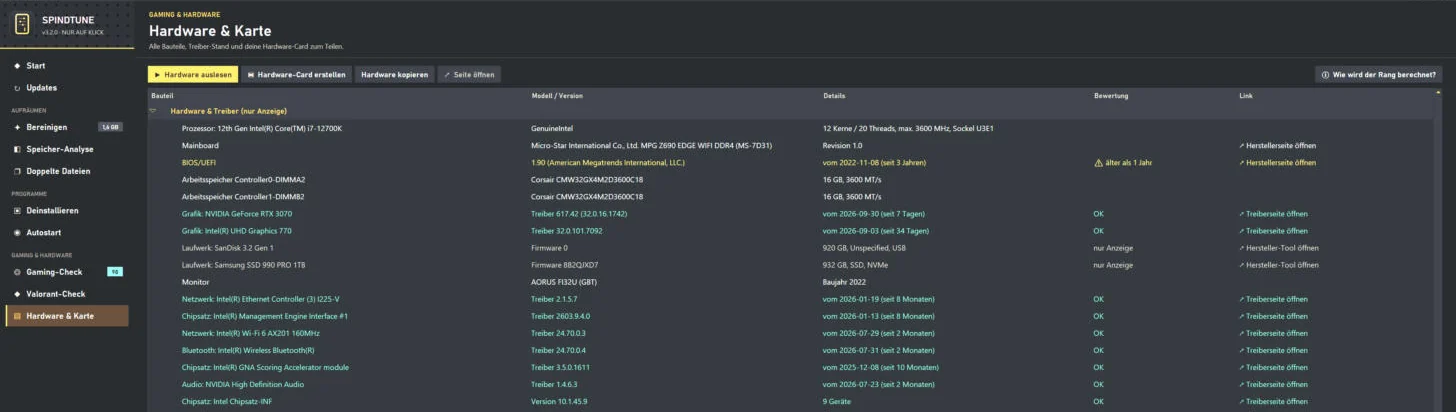Click the Updates refresh icon
This screenshot has height=412, width=1456.
pyautogui.click(x=17, y=88)
